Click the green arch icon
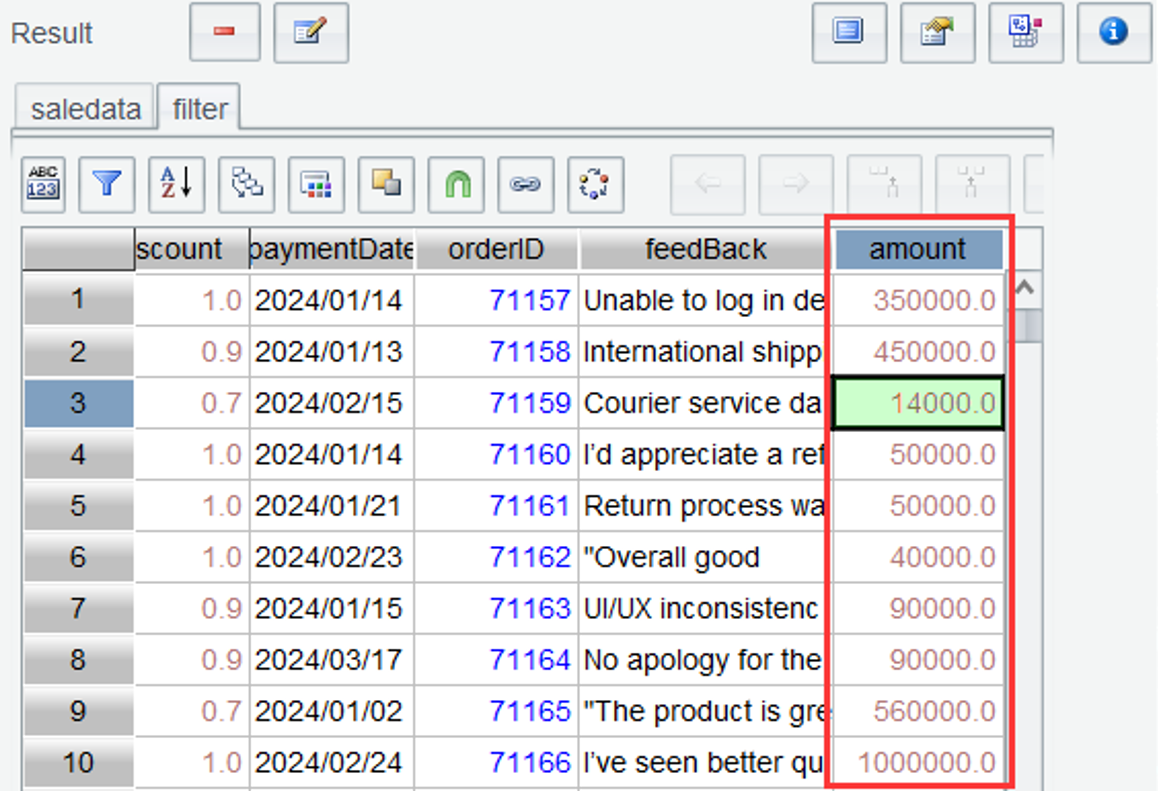Screen dimensions: 1158x791 [x=456, y=184]
